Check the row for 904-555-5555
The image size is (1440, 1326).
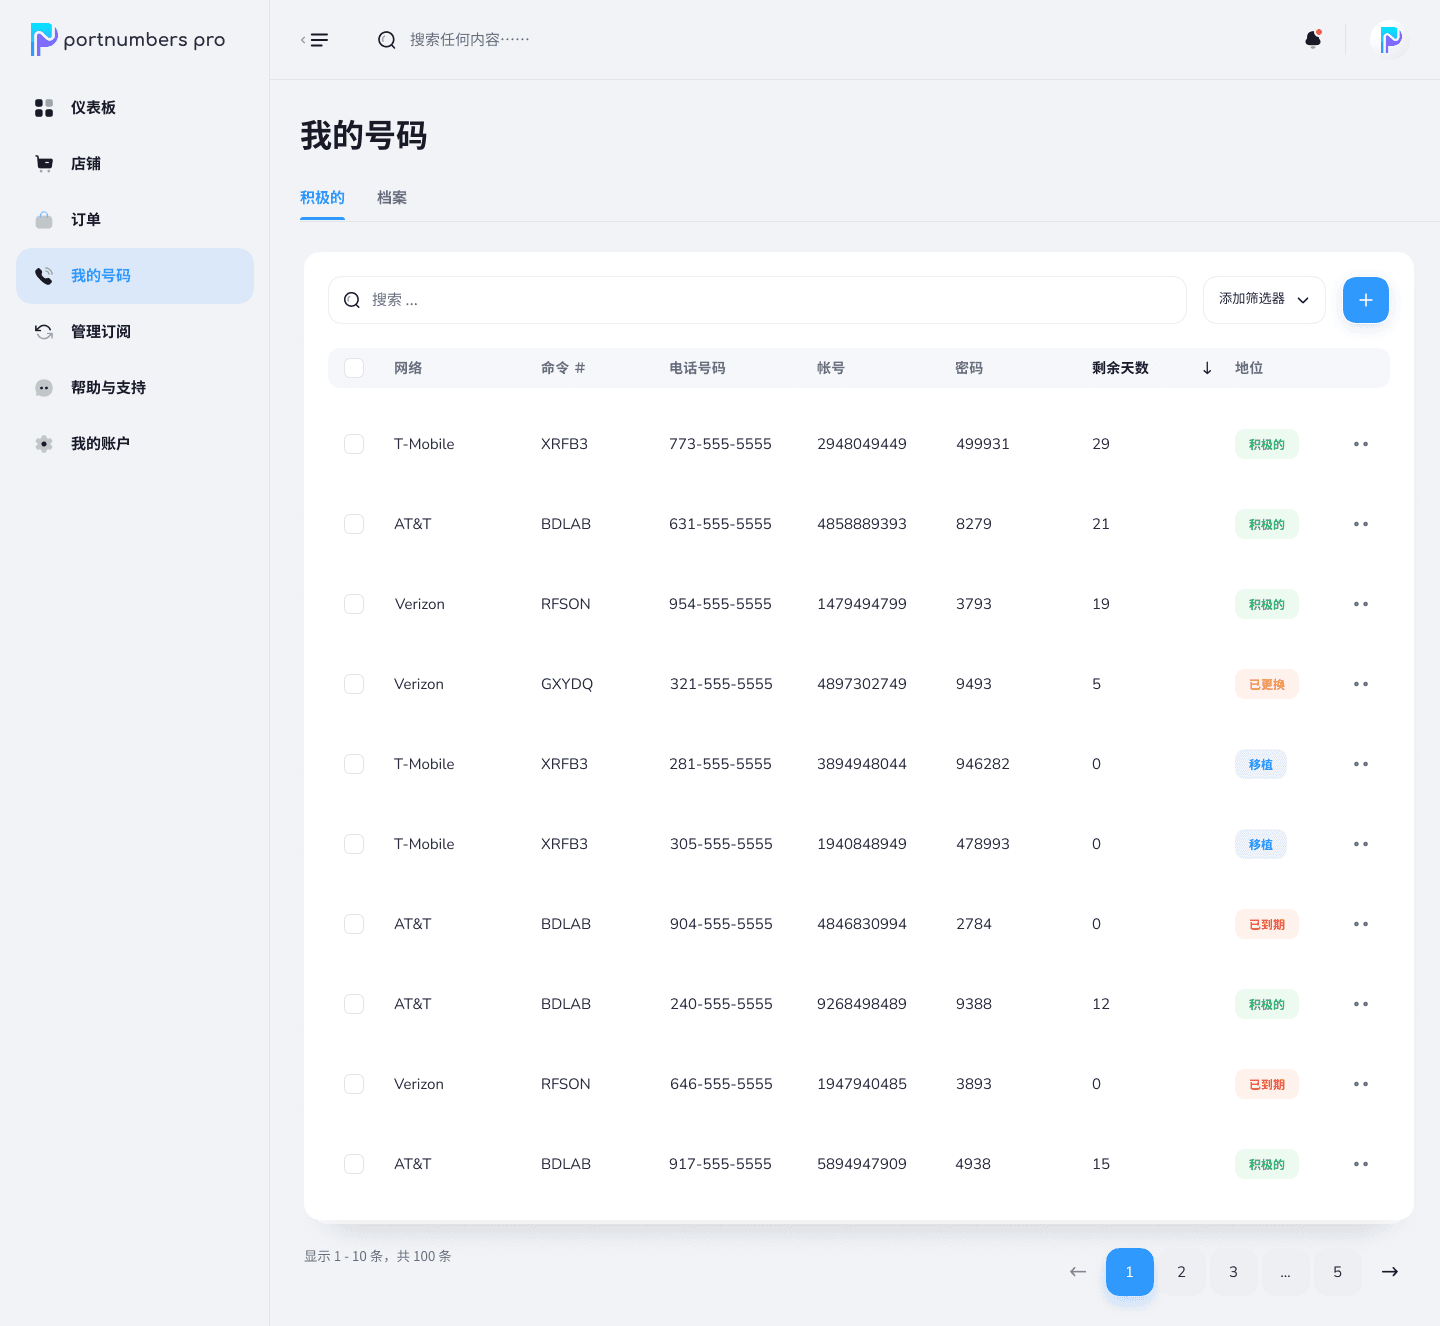(354, 924)
